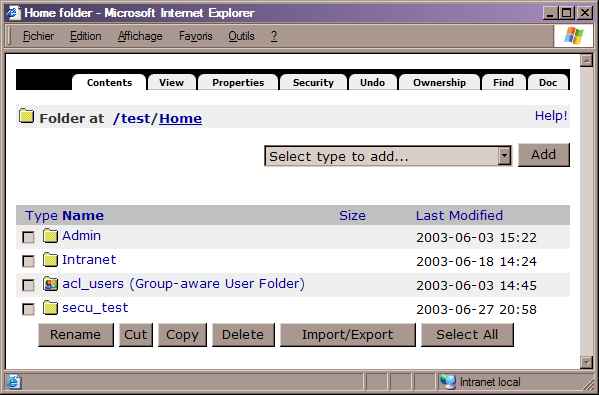The width and height of the screenshot is (599, 395).
Task: Click the date 2003-06-27 20:58
Action: click(476, 310)
